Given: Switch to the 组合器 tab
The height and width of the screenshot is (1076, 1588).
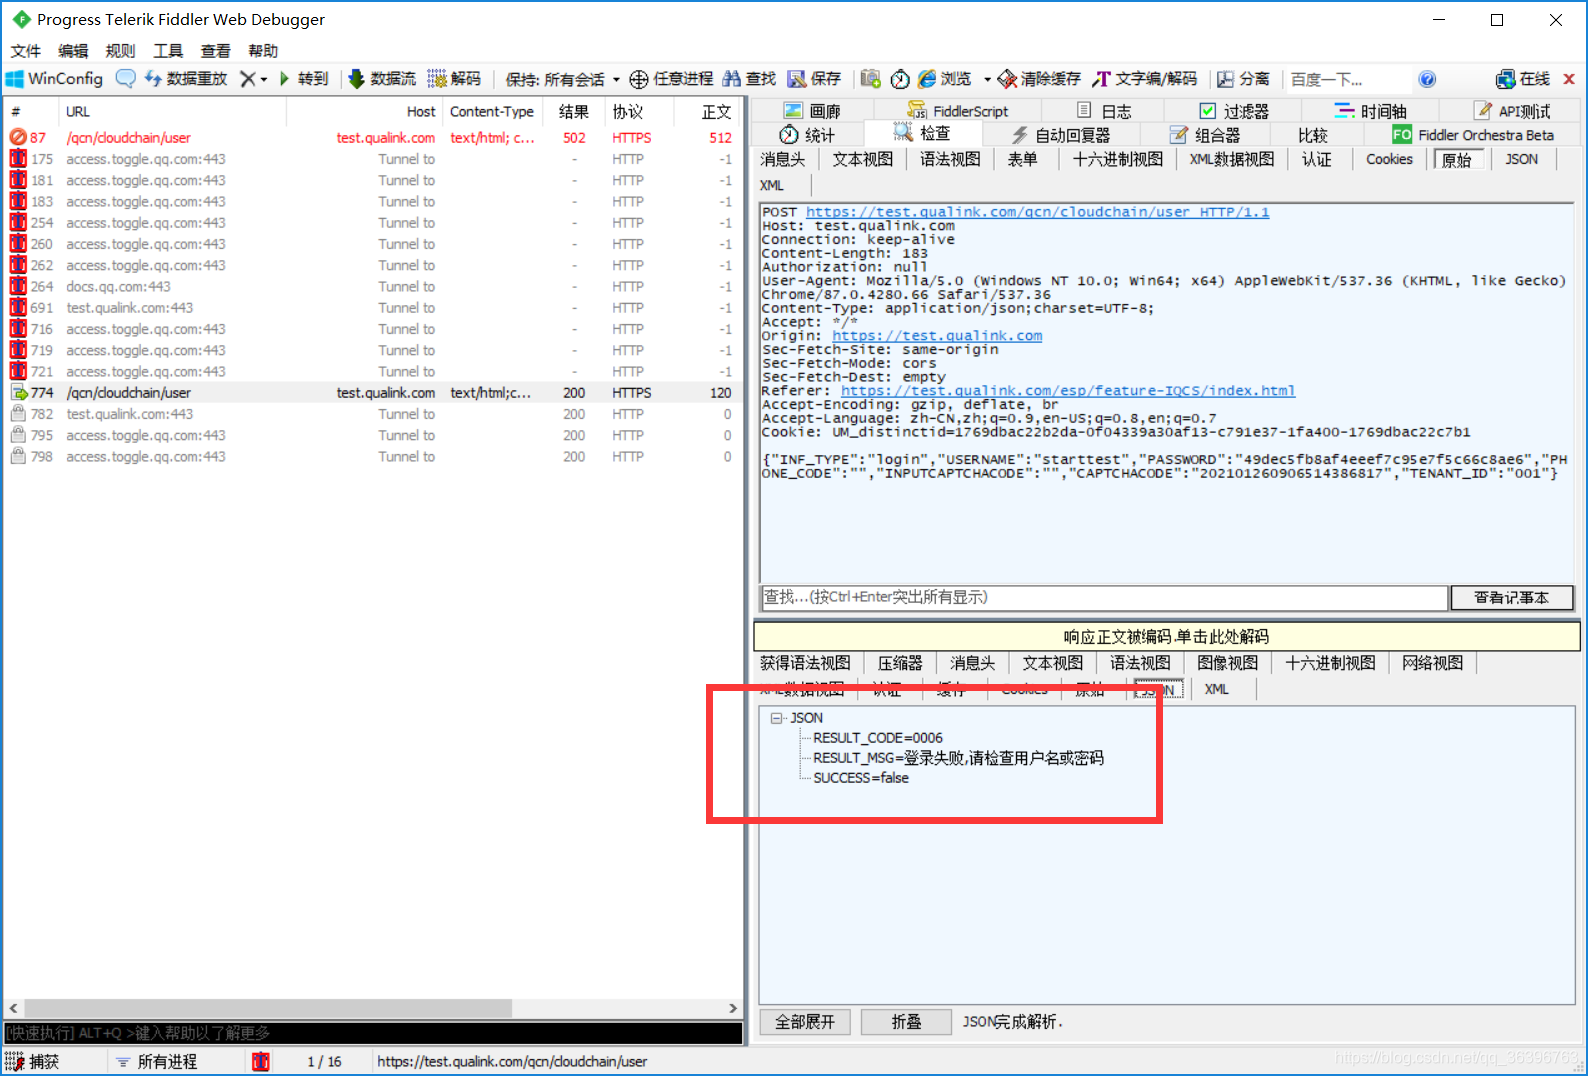Looking at the screenshot, I should [1205, 135].
